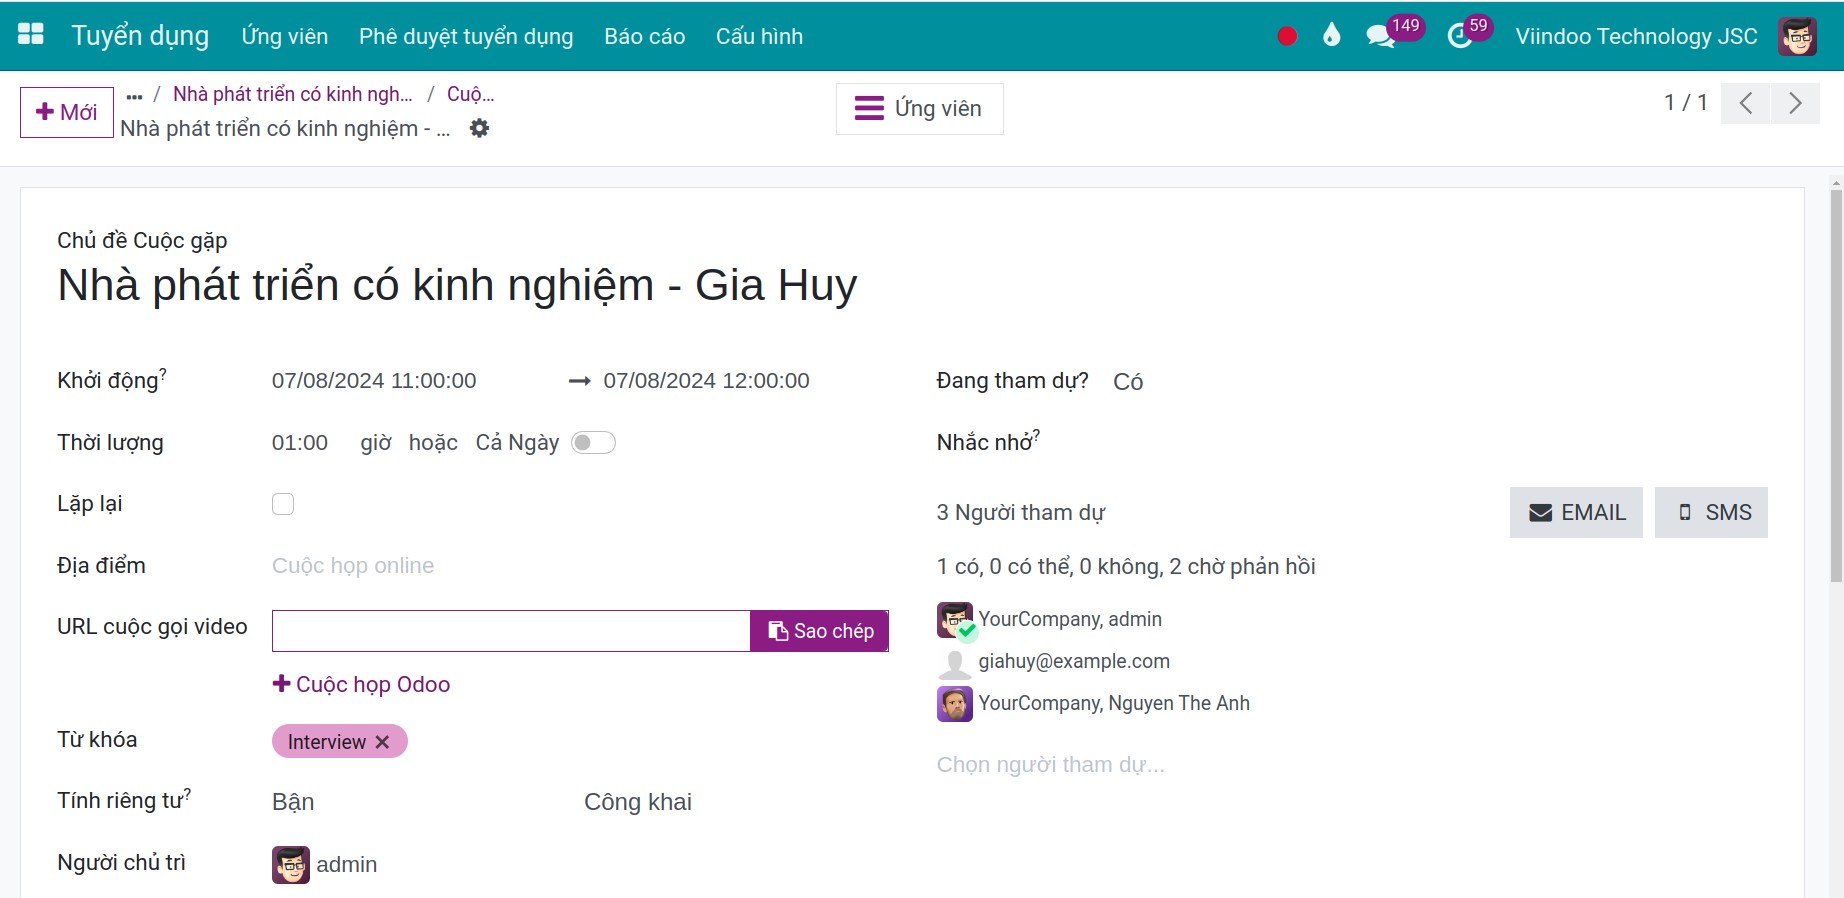This screenshot has height=898, width=1844.
Task: Click the 3 Người tham dự text
Action: [1020, 513]
